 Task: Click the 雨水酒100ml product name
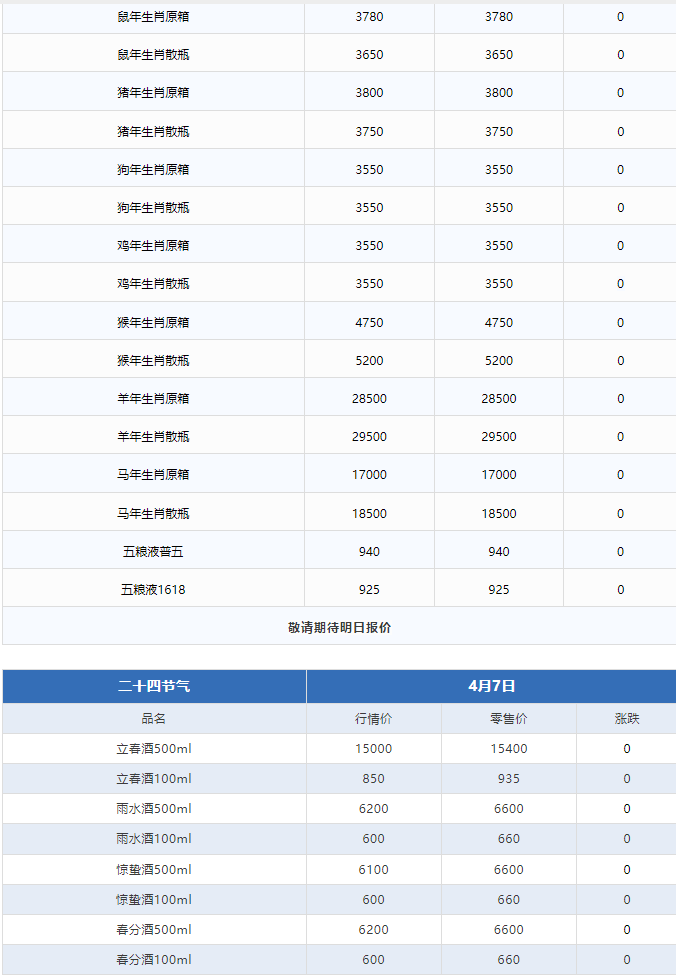[154, 838]
